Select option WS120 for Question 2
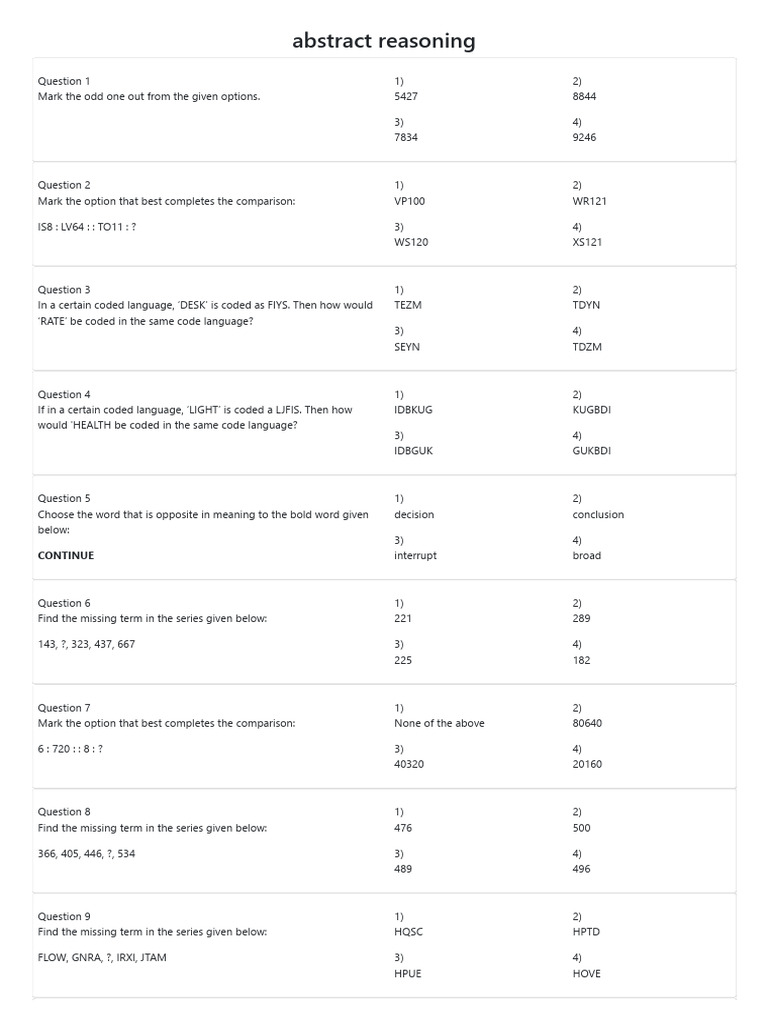This screenshot has height=1024, width=768. tap(411, 242)
